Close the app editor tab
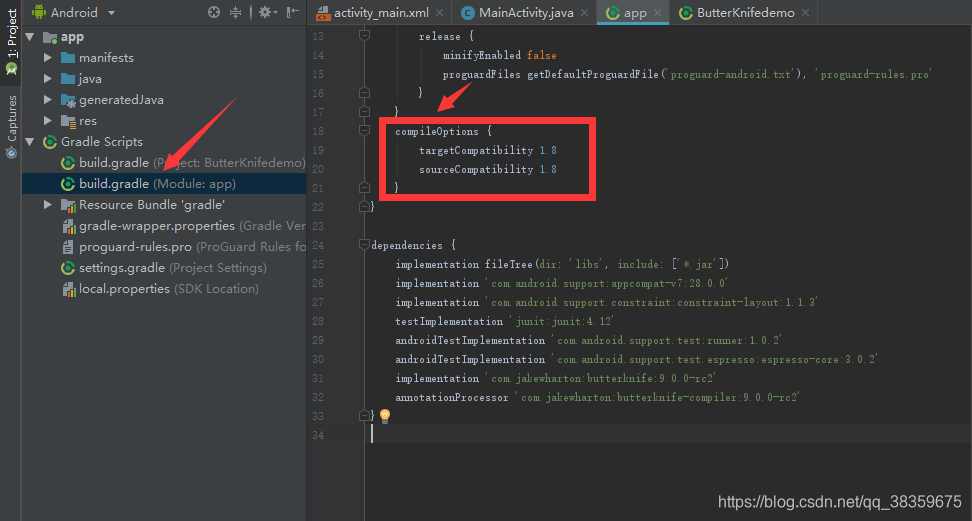Image resolution: width=972 pixels, height=521 pixels. coord(658,12)
